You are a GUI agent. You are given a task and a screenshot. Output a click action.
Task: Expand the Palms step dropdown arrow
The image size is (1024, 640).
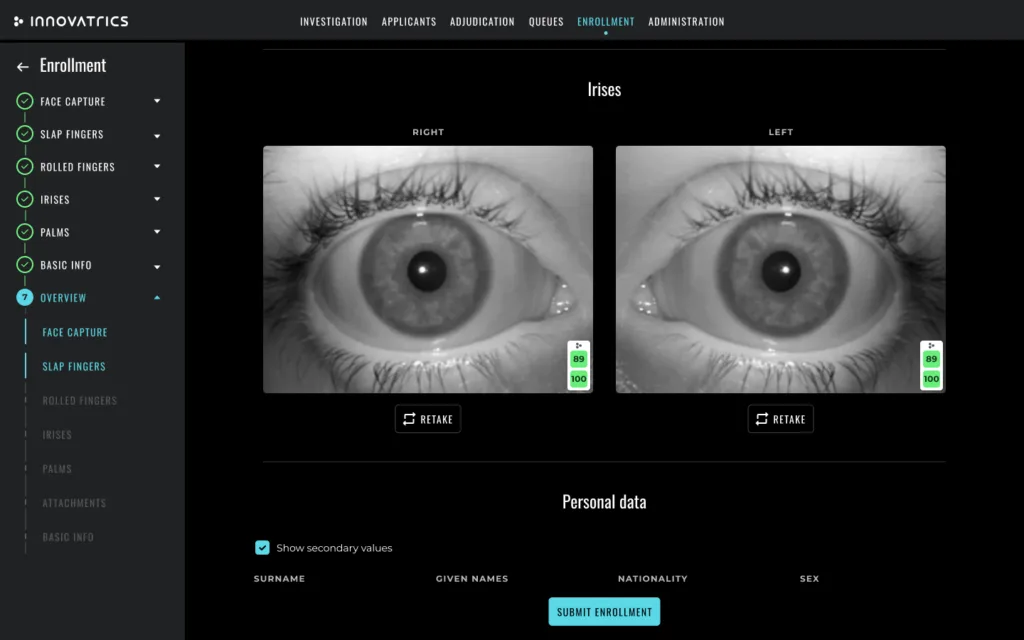pos(157,232)
